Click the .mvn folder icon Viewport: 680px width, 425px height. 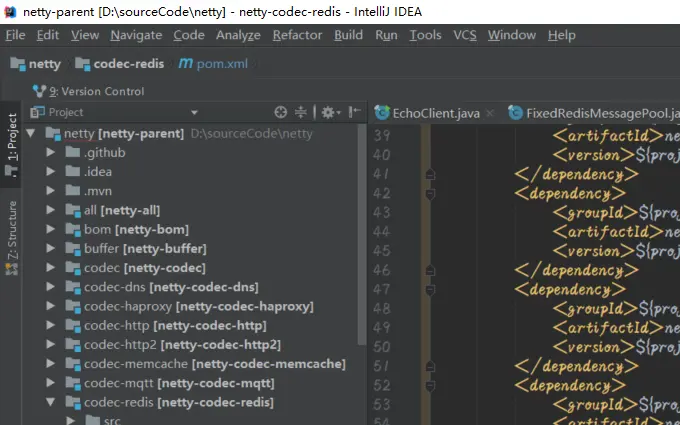coord(72,190)
